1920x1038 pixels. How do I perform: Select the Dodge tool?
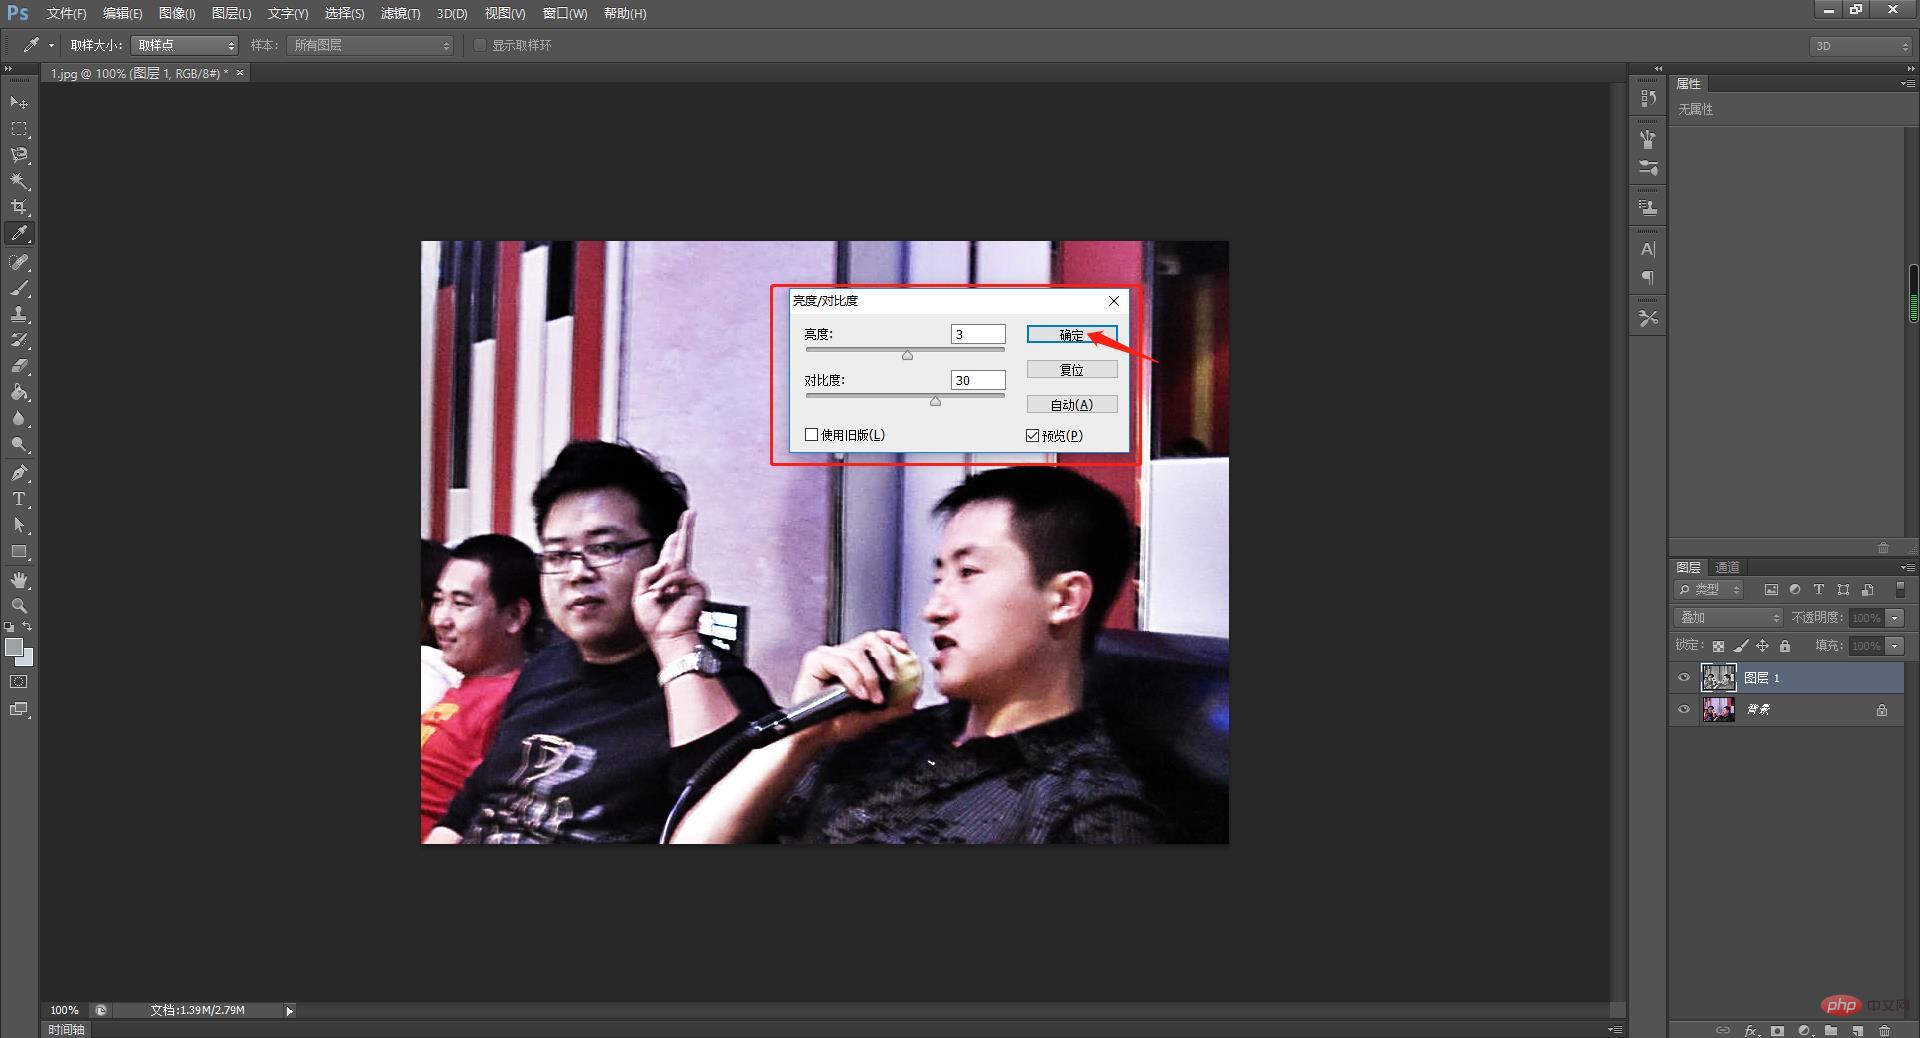click(19, 444)
